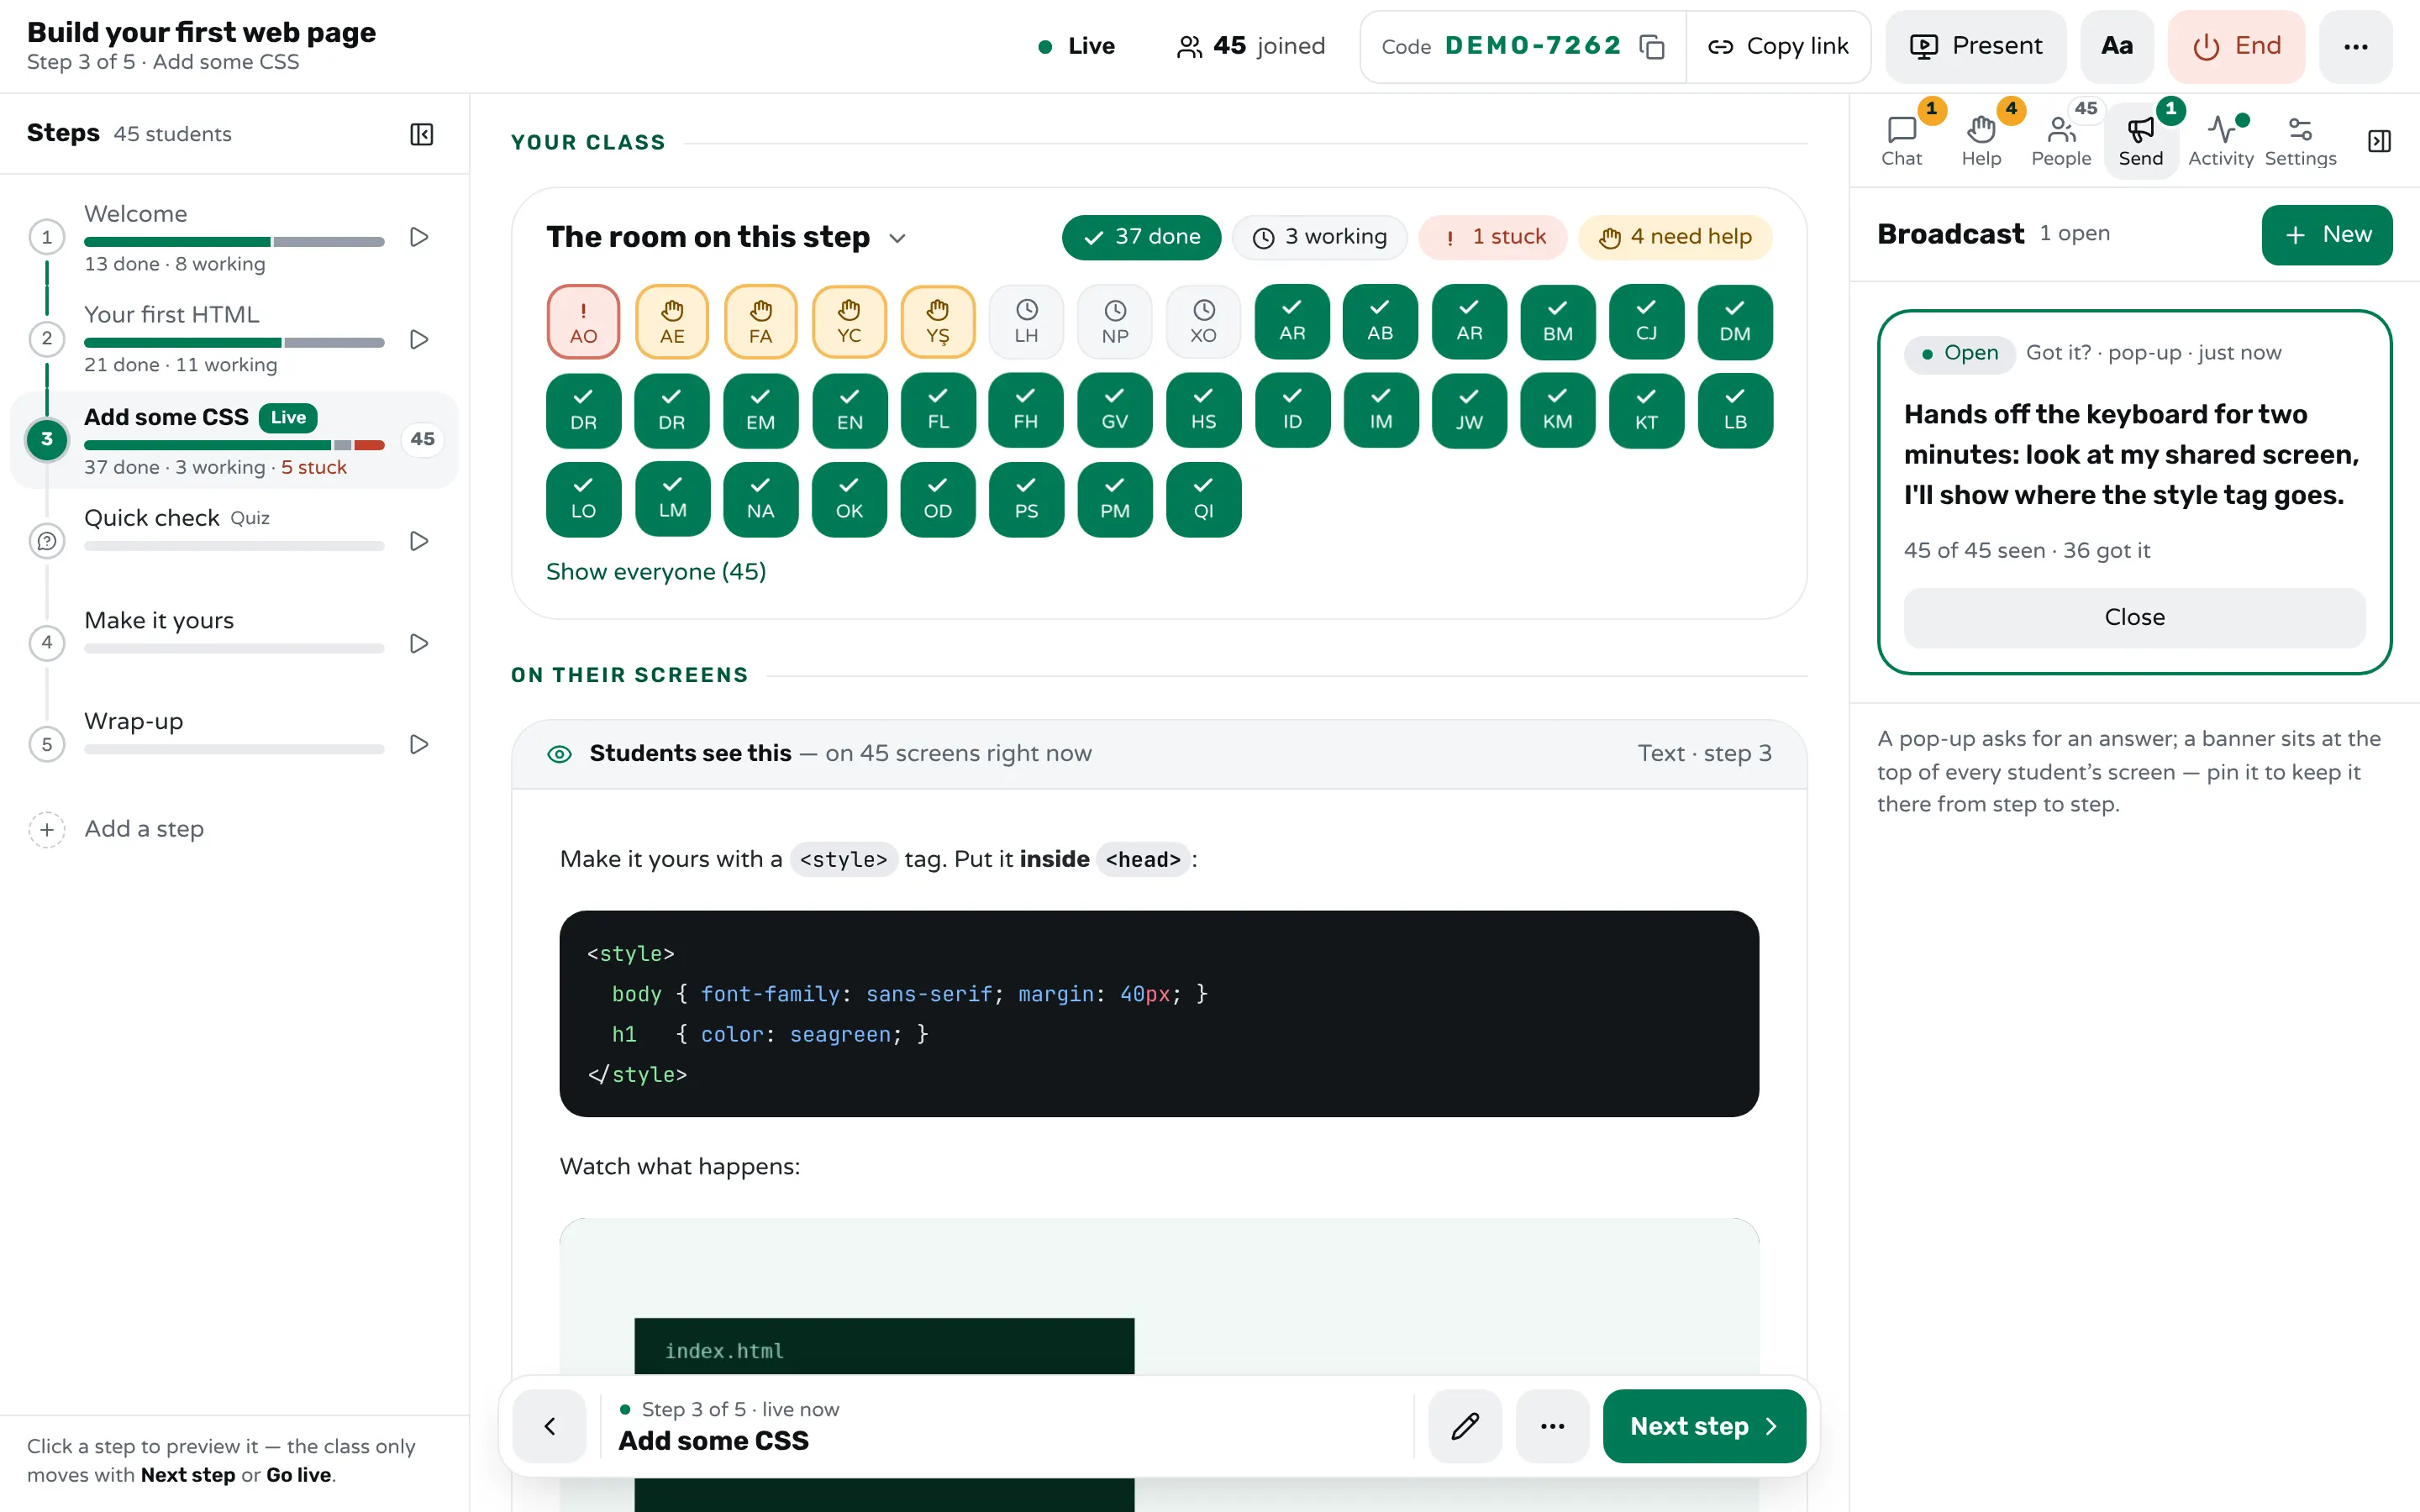Click the Add some CSS progress bar

tap(234, 445)
